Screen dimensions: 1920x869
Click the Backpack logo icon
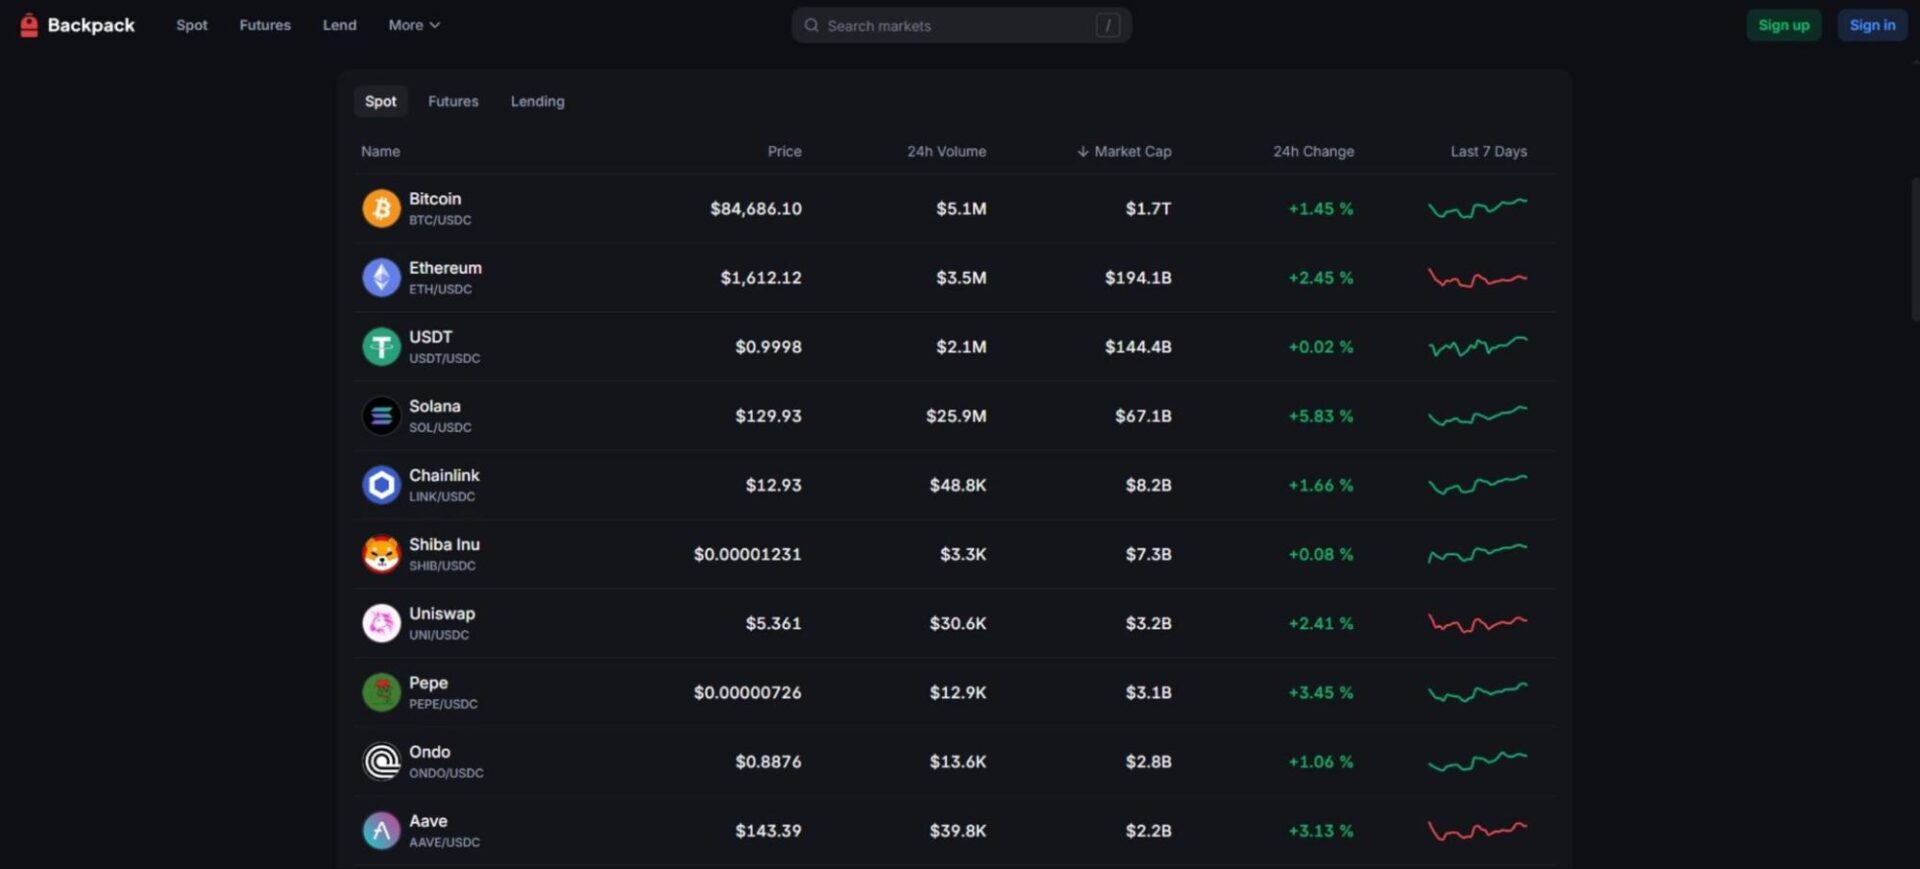29,25
